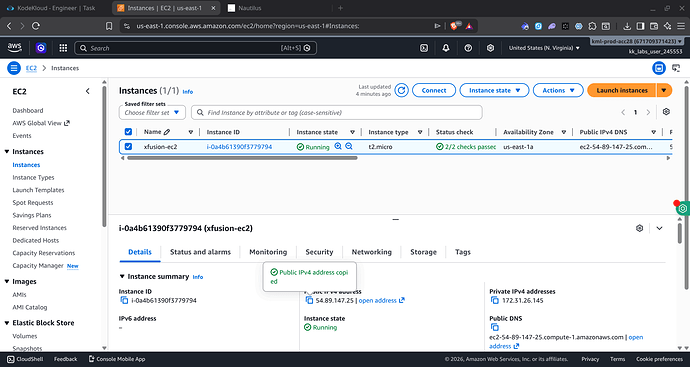Image resolution: width=690 pixels, height=367 pixels.
Task: Open the account menu kml-prod-acc28
Action: click(636, 41)
